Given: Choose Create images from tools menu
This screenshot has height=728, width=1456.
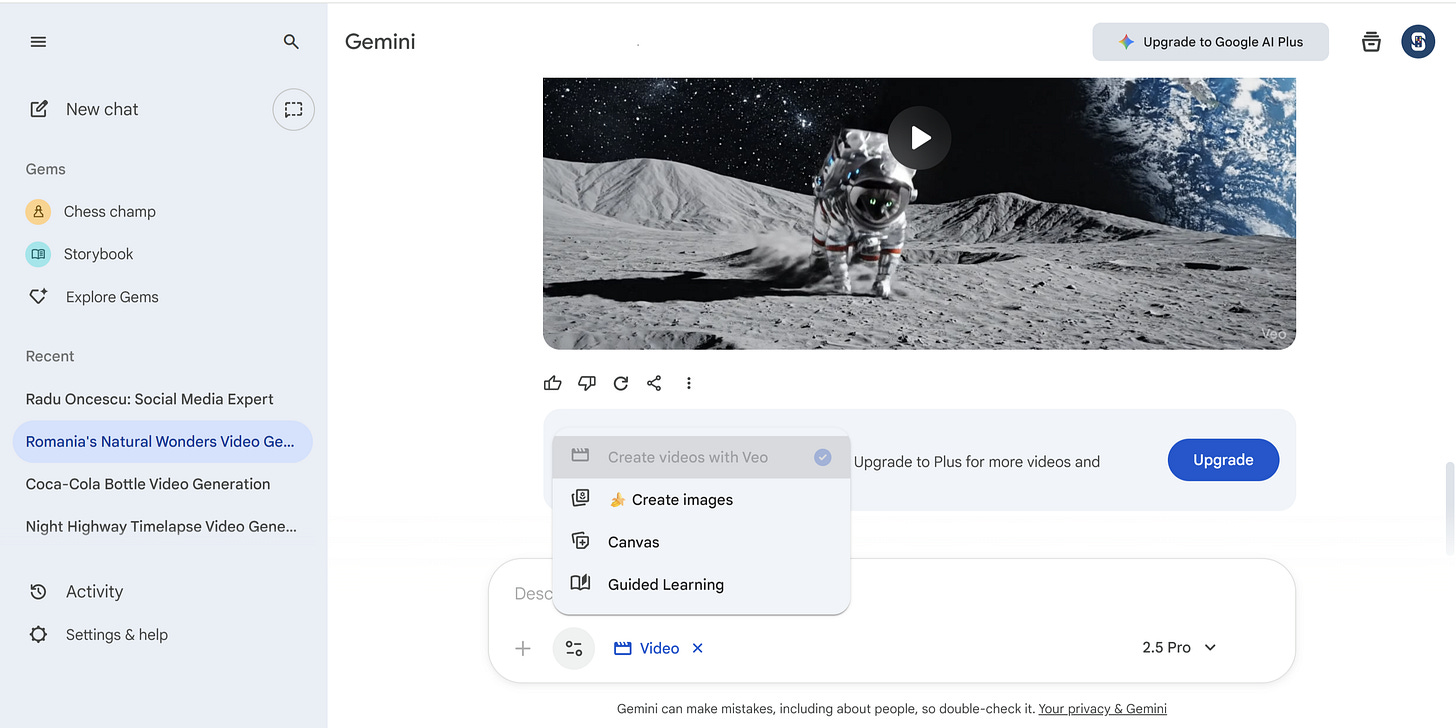Looking at the screenshot, I should [701, 500].
